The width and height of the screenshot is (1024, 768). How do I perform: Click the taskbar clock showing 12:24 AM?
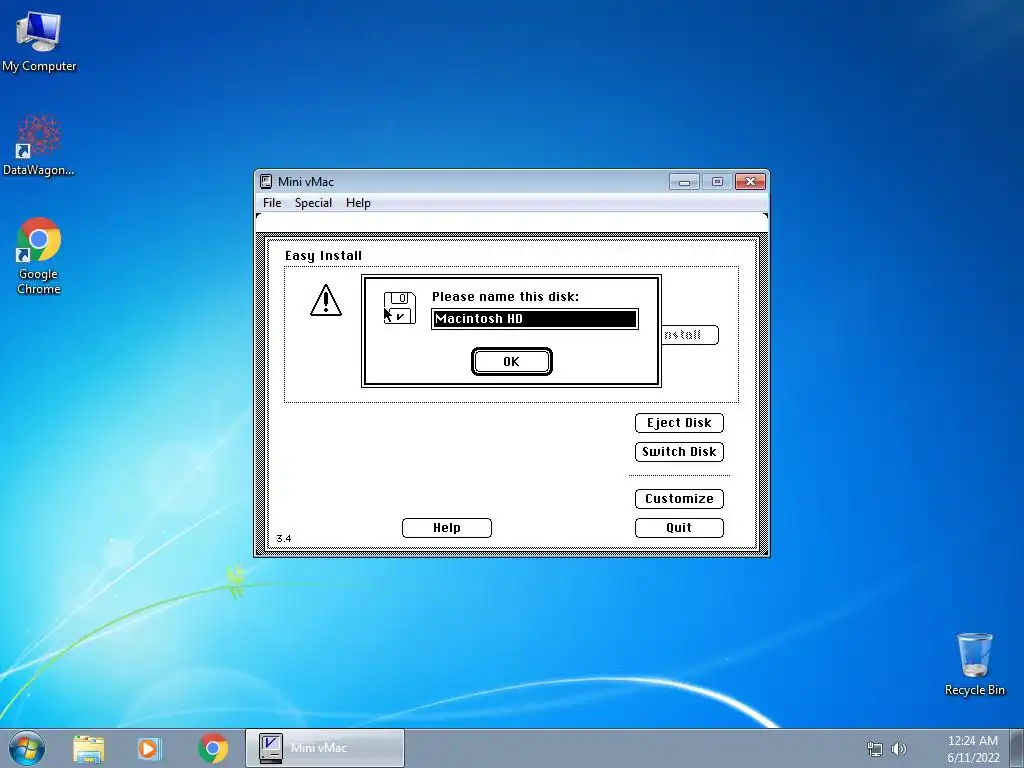pos(973,748)
